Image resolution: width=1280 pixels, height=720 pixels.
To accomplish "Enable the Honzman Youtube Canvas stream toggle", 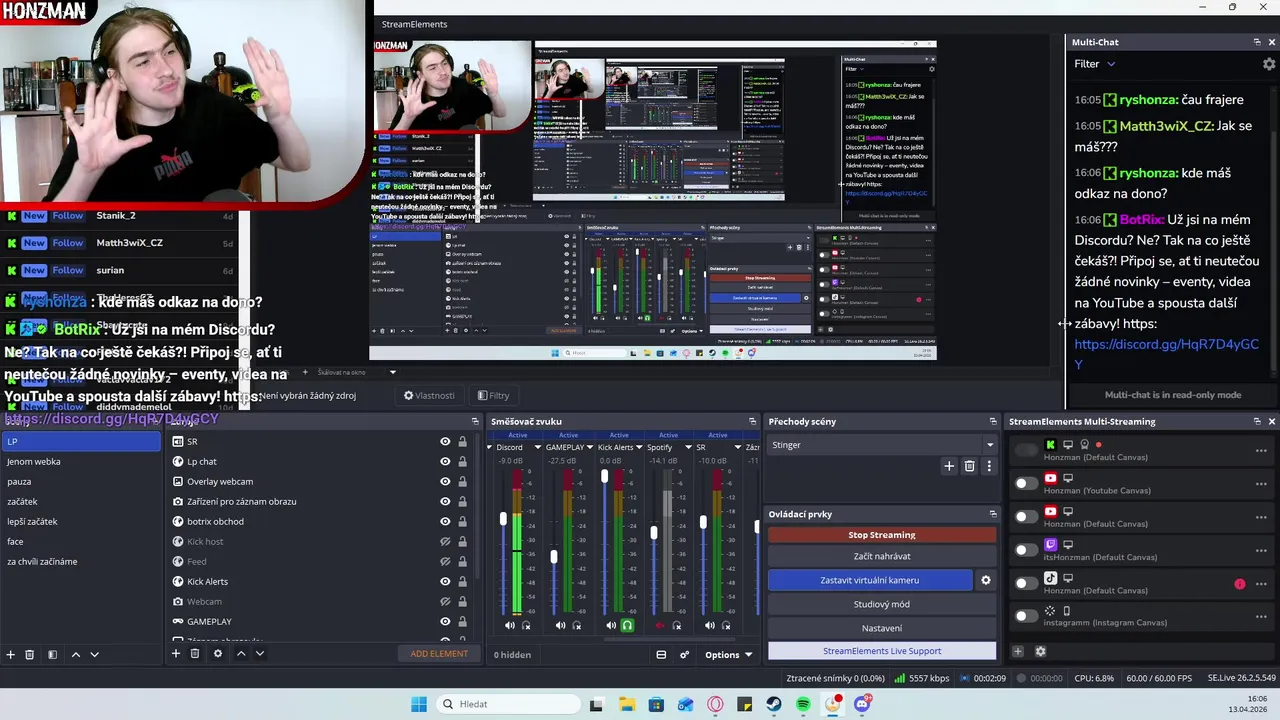I will click(x=1025, y=483).
